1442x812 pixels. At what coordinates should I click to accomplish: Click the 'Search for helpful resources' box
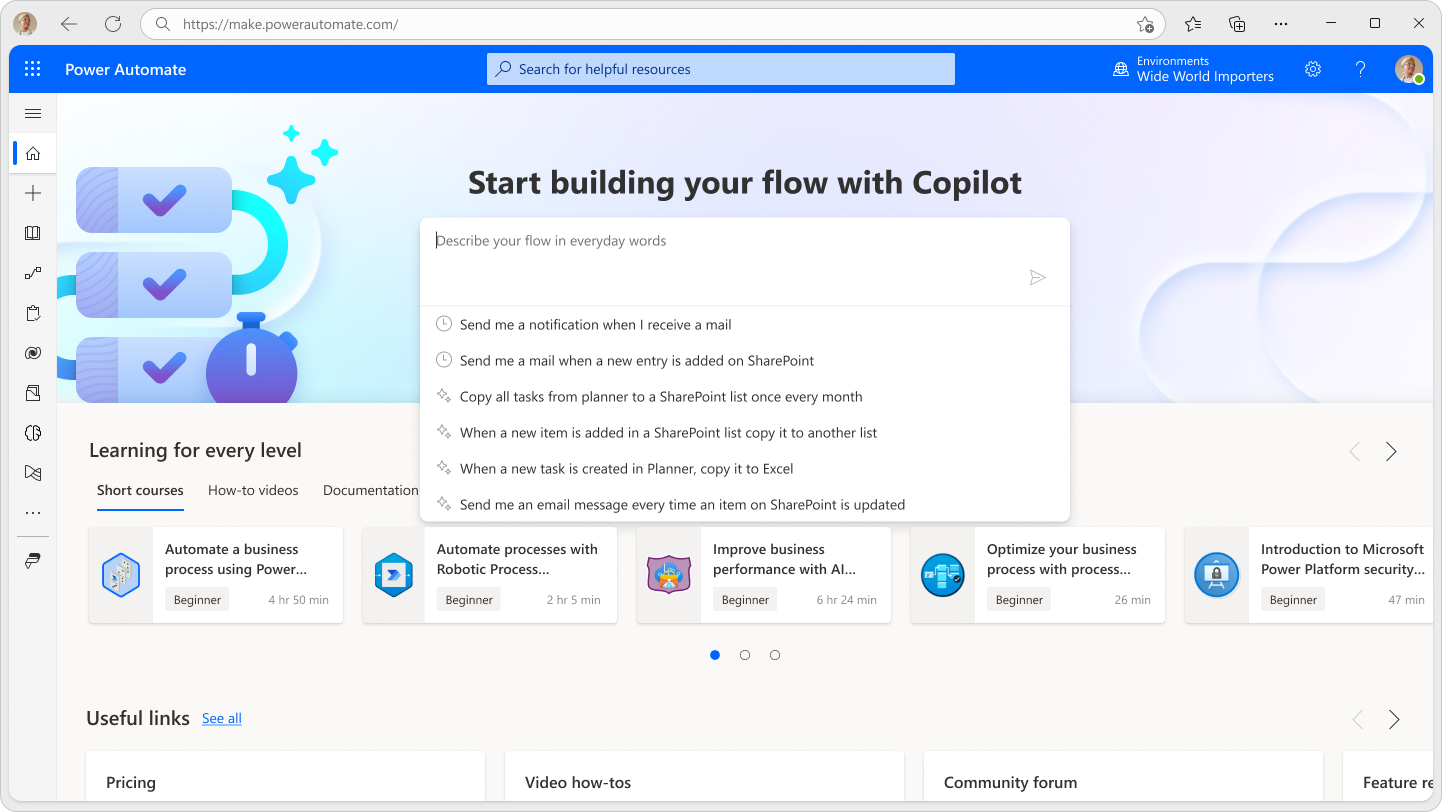[721, 69]
